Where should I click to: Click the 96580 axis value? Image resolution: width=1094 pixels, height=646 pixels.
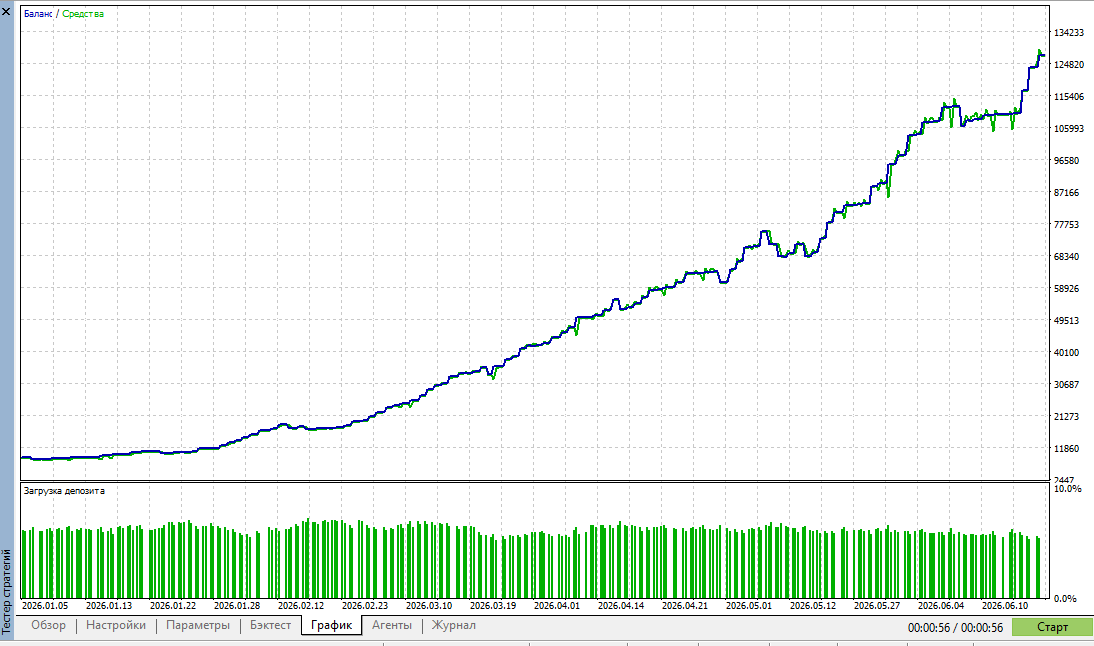point(1066,161)
